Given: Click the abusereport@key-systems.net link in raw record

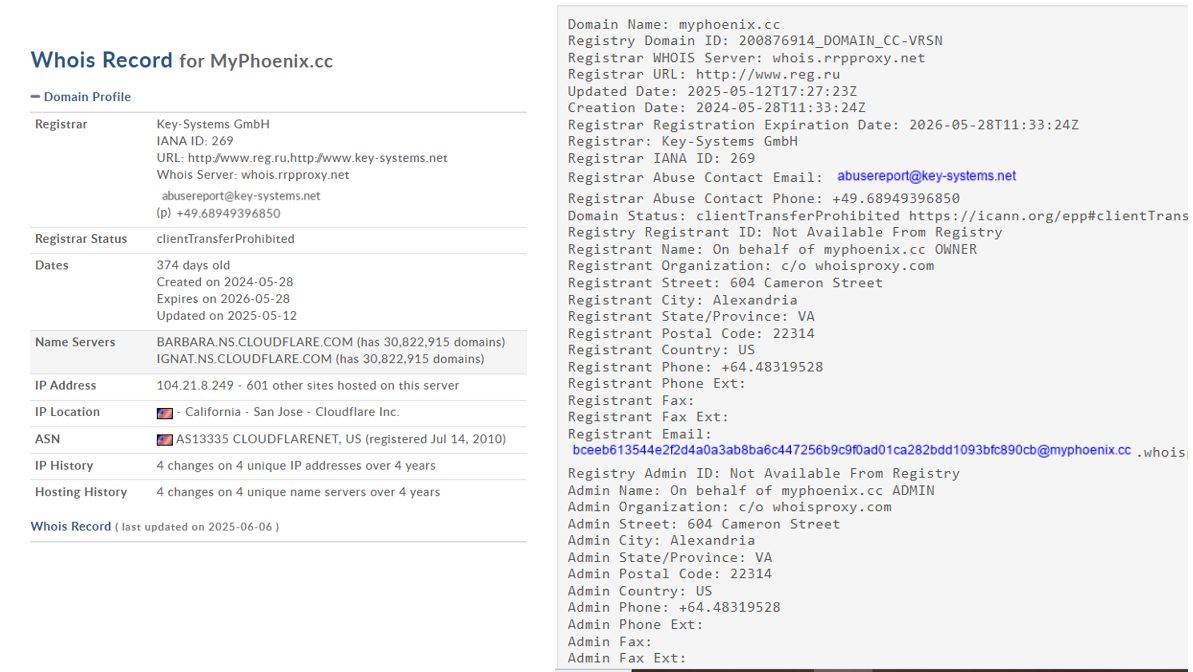Looking at the screenshot, I should 926,176.
